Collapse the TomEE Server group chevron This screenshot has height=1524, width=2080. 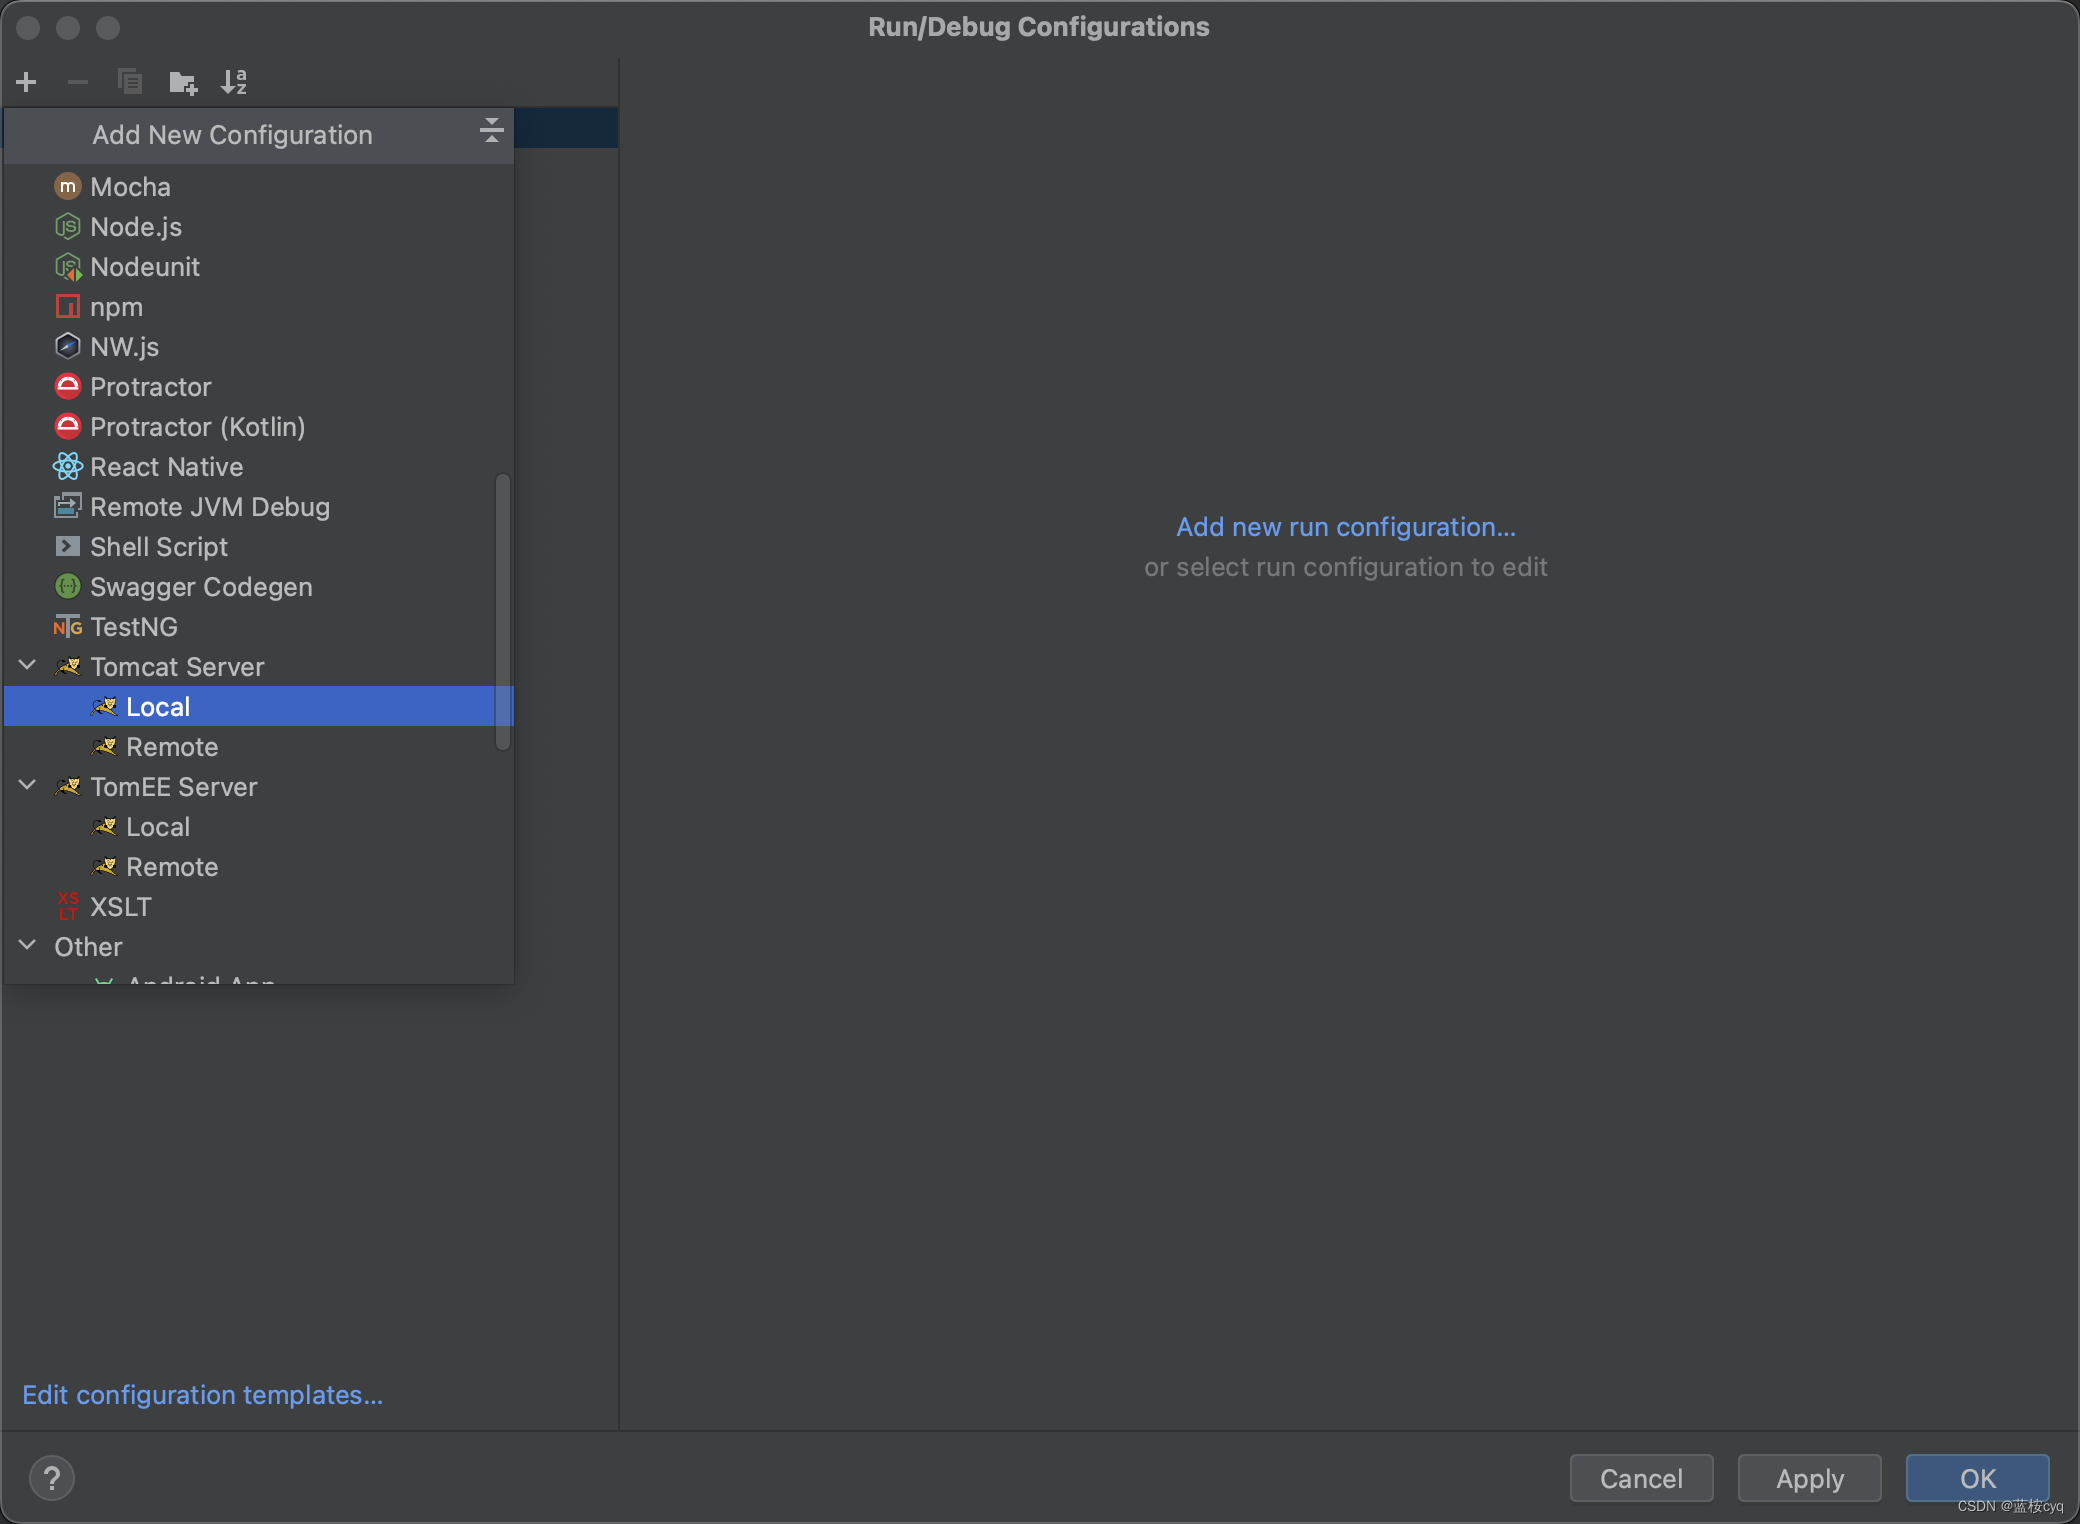pyautogui.click(x=28, y=786)
